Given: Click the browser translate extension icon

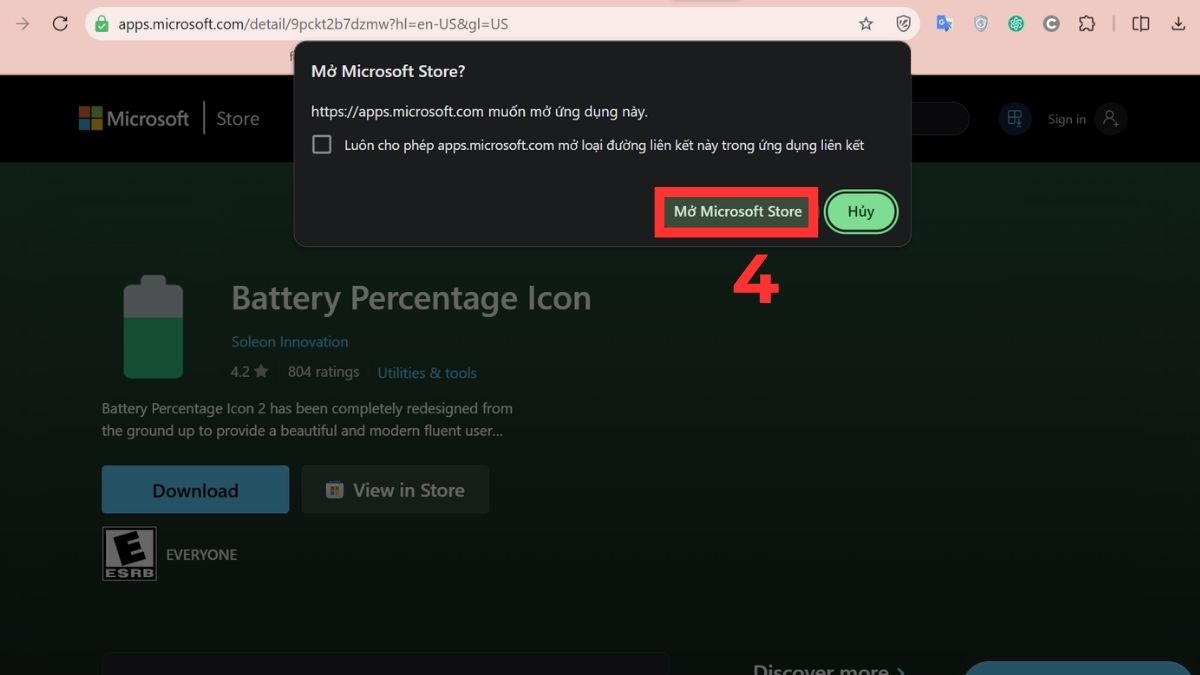Looking at the screenshot, I should coord(944,22).
